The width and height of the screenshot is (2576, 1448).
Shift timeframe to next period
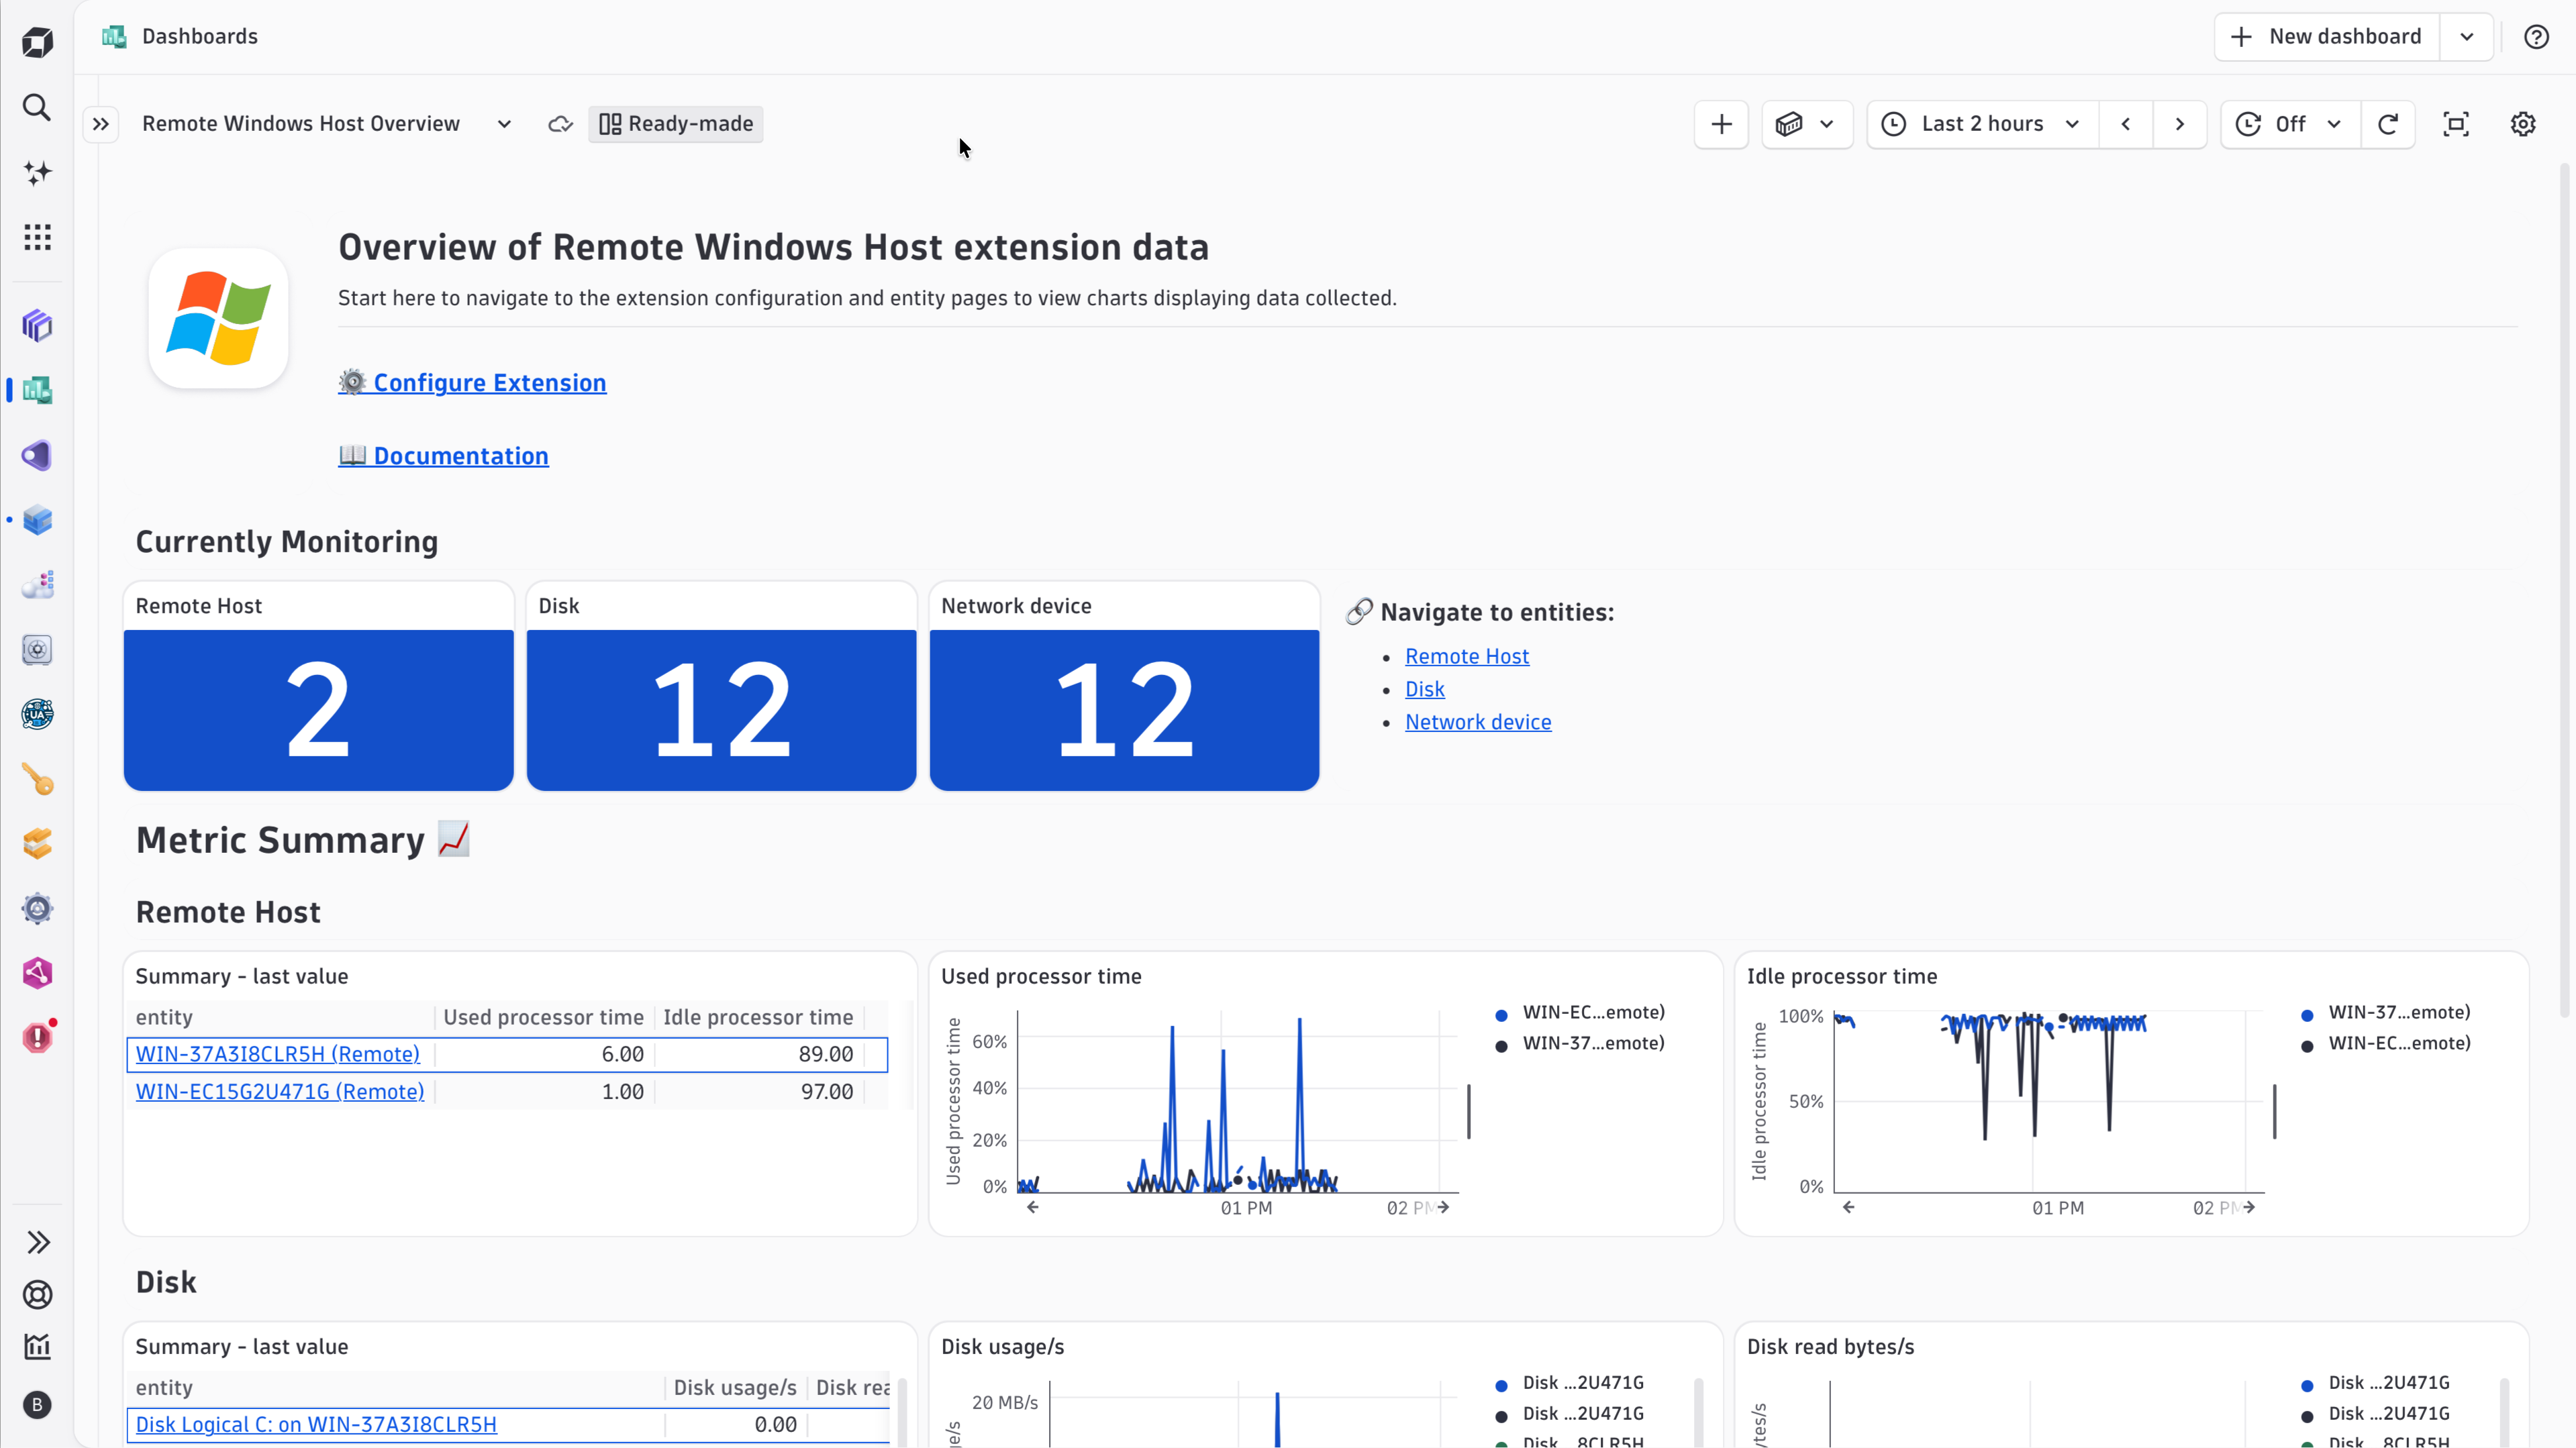(2180, 124)
